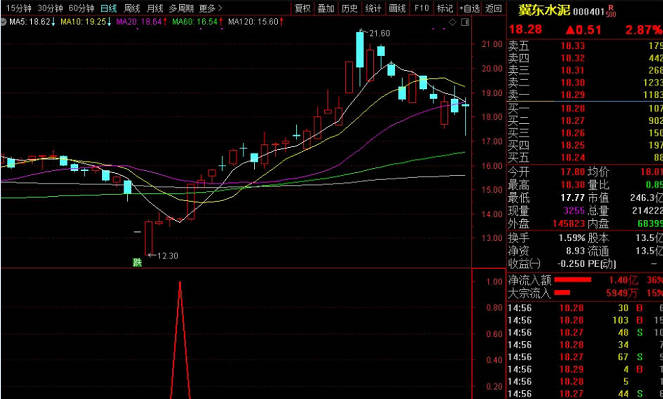Select the MA5 indicator label
This screenshot has height=399, width=663.
tap(32, 22)
